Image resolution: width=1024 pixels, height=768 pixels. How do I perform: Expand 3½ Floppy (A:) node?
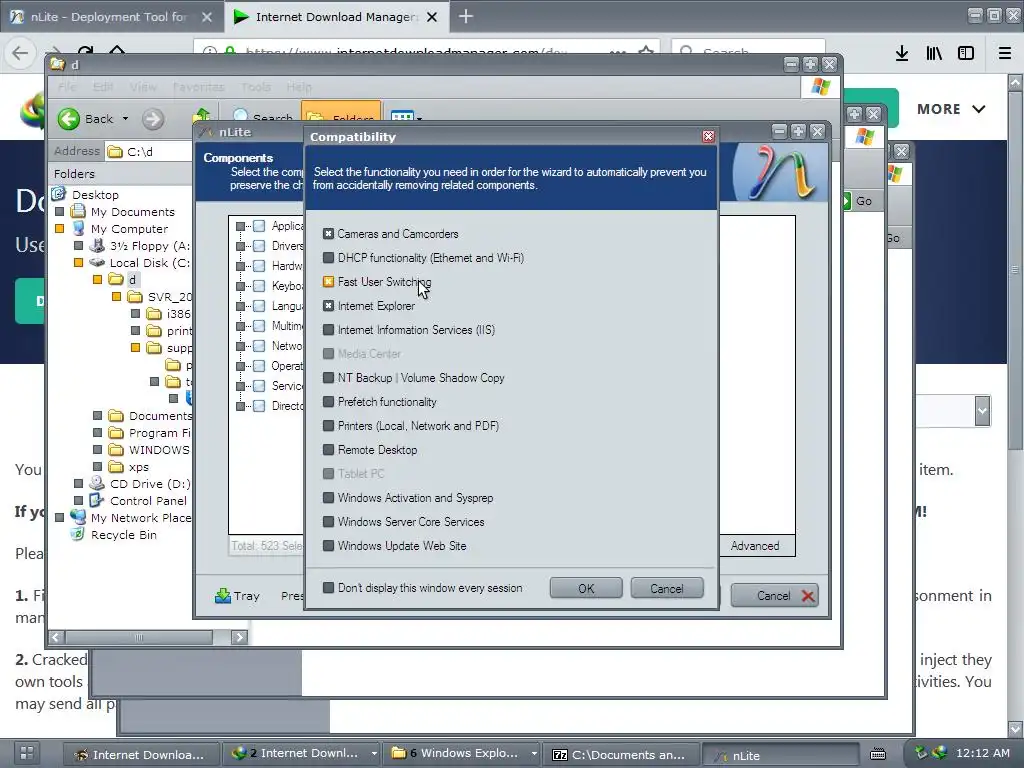[x=78, y=246]
